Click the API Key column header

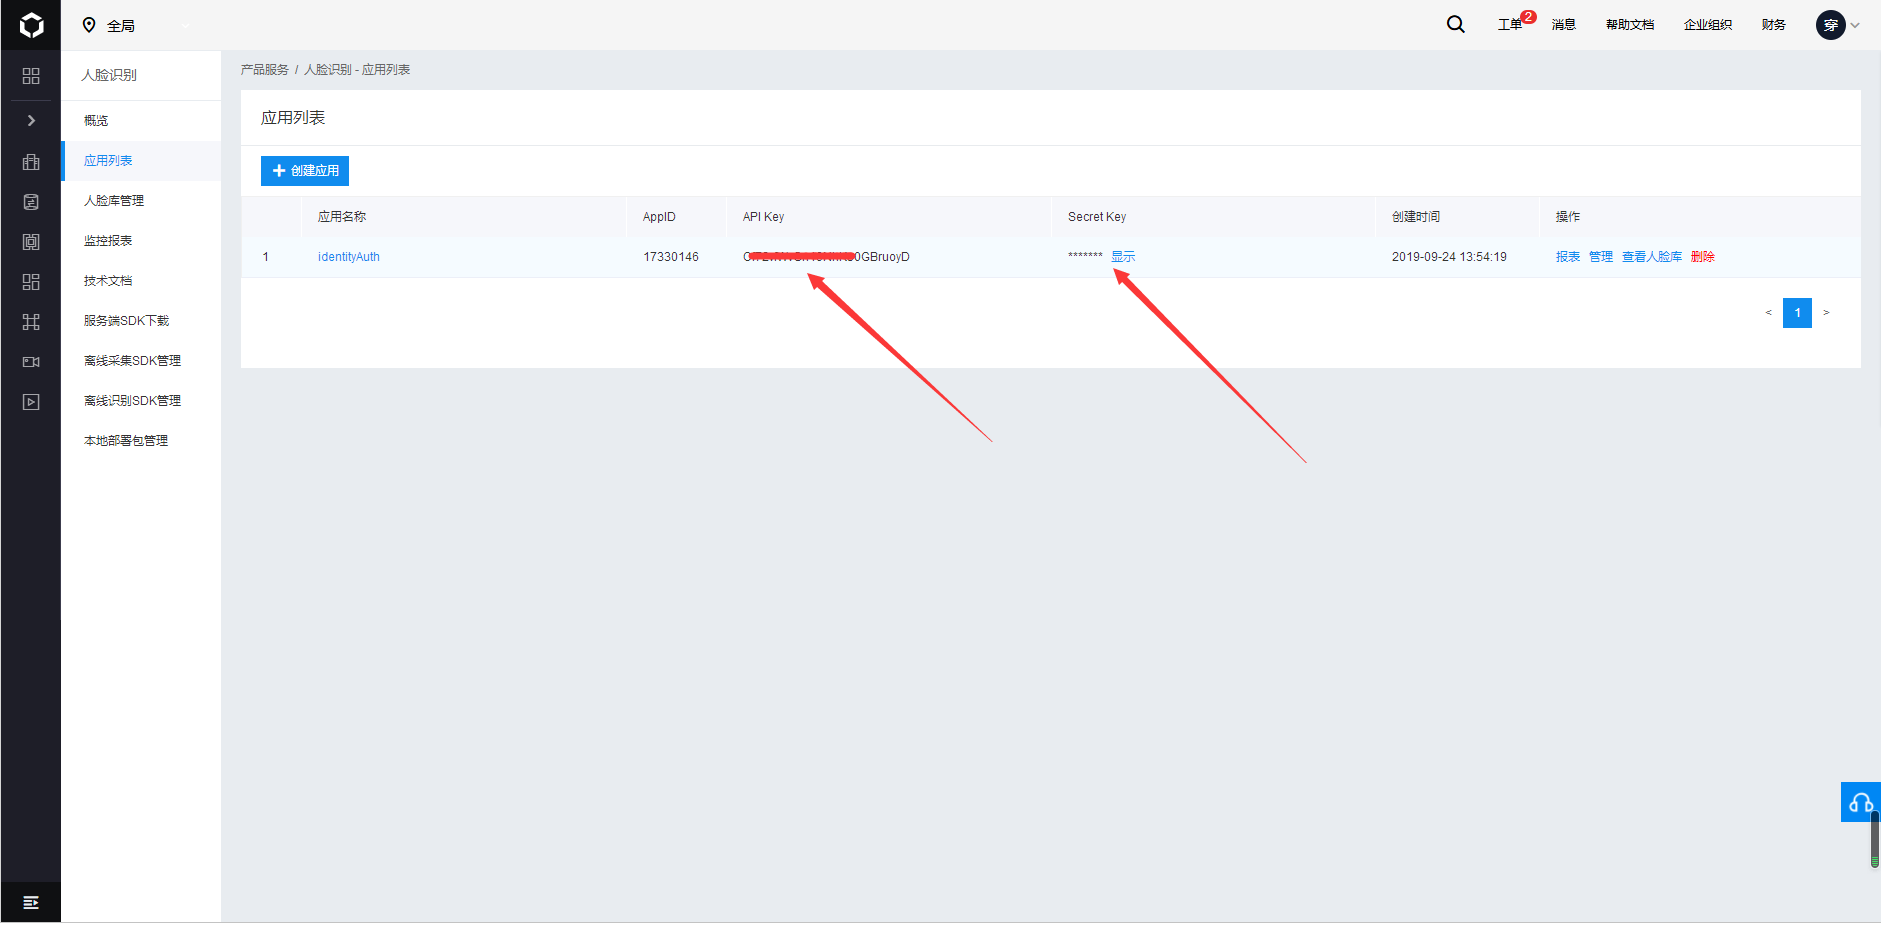(x=763, y=217)
